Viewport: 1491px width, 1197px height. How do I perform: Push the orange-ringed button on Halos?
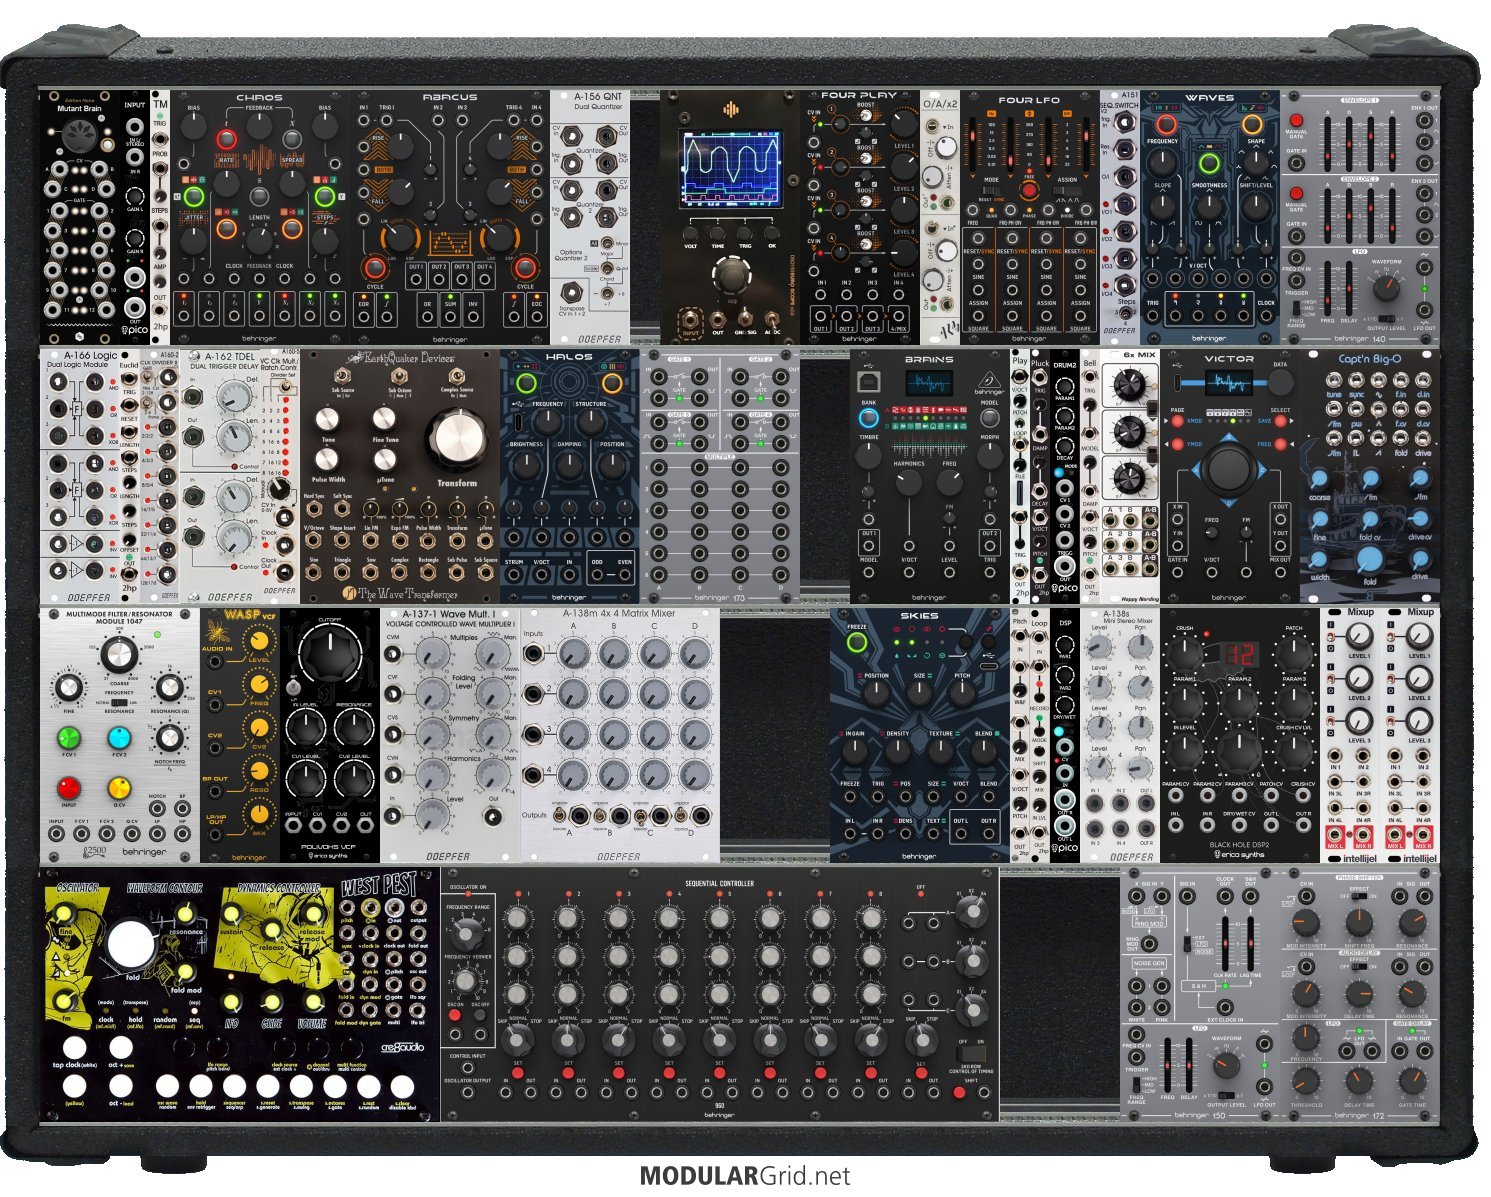click(x=612, y=384)
